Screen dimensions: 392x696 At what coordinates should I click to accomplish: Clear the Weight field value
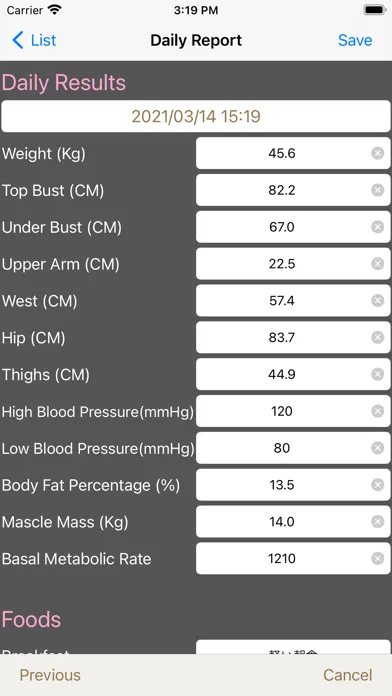(x=377, y=154)
